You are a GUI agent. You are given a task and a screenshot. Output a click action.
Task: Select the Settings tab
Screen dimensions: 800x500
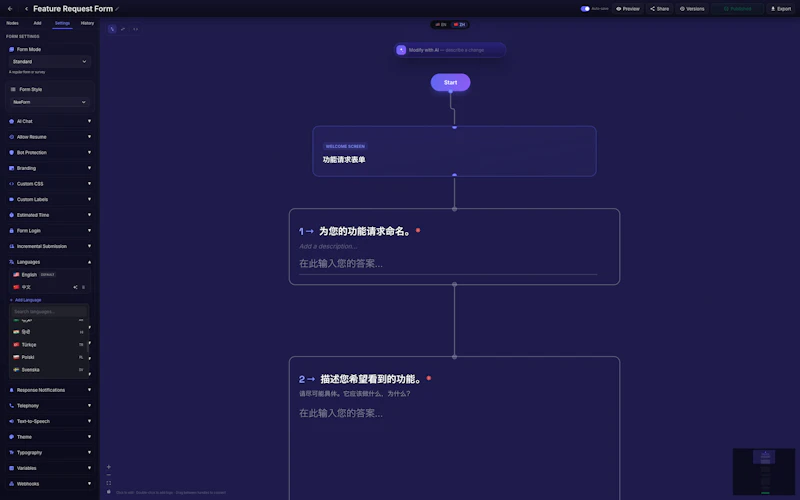(62, 23)
